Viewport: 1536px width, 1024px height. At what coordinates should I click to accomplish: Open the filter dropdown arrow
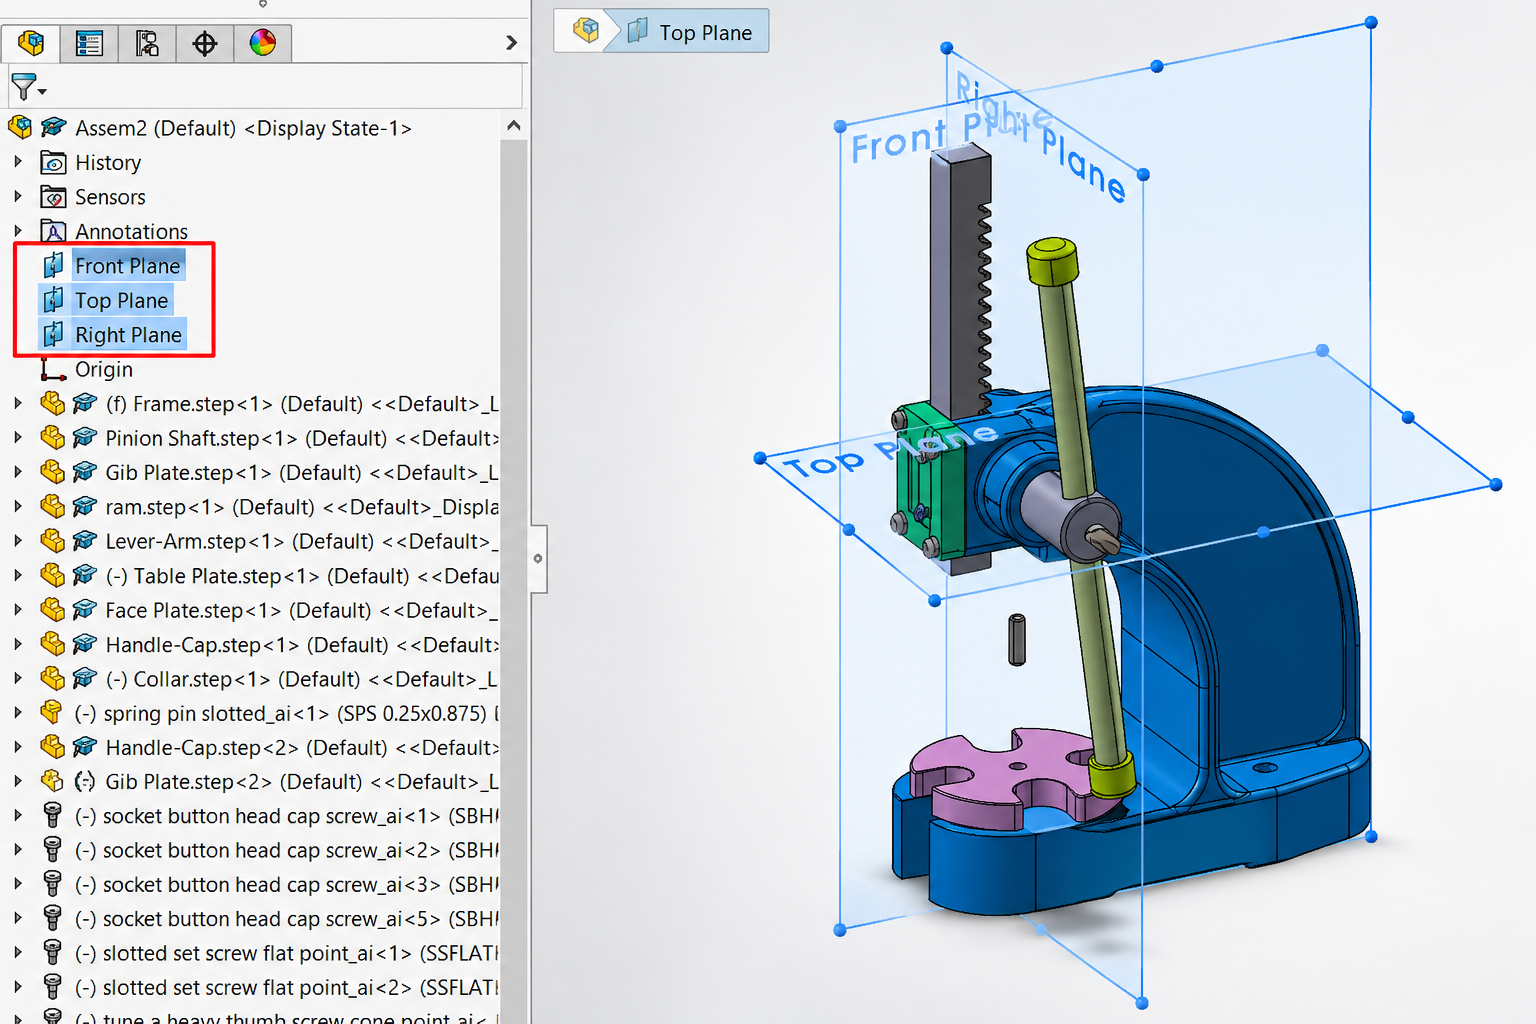coord(42,91)
